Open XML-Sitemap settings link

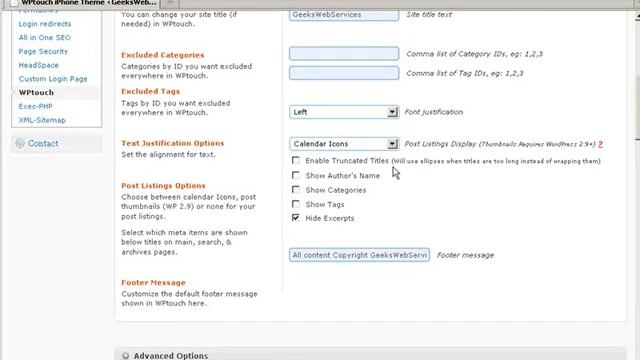pos(42,120)
